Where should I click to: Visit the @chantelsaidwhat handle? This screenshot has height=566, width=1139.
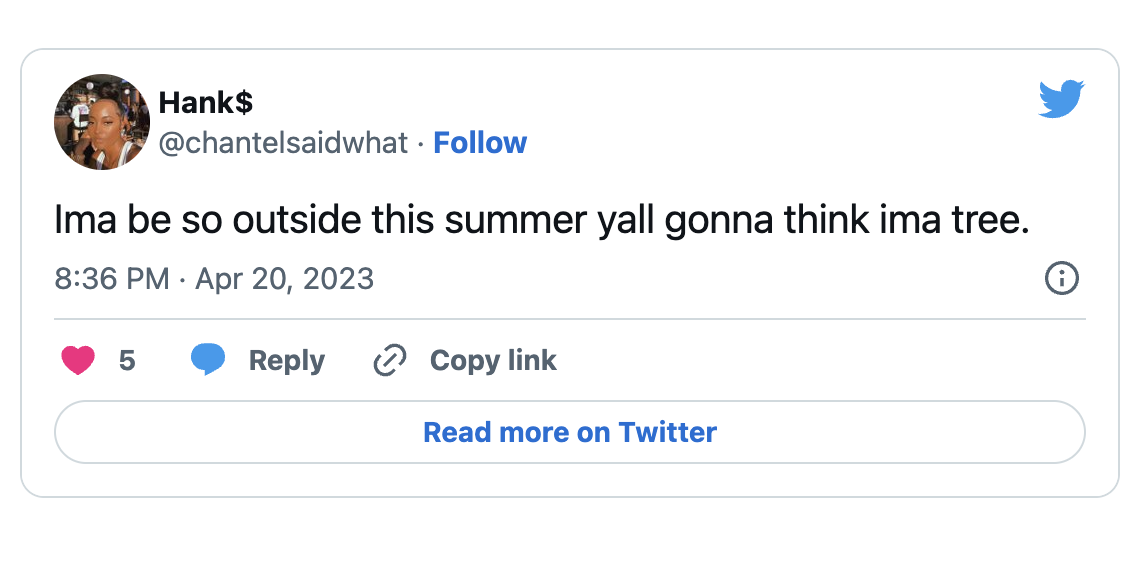coord(284,143)
